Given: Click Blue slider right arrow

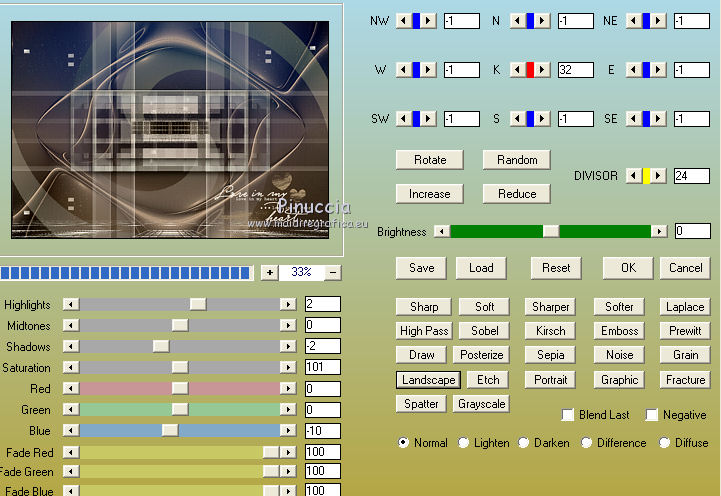Looking at the screenshot, I should (x=288, y=430).
